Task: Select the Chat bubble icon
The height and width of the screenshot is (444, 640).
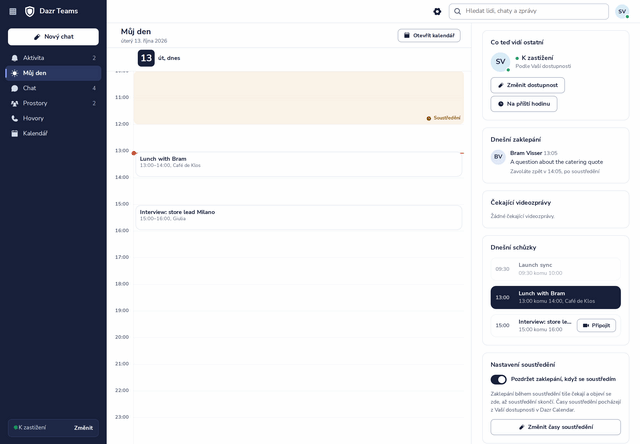Action: [x=15, y=88]
